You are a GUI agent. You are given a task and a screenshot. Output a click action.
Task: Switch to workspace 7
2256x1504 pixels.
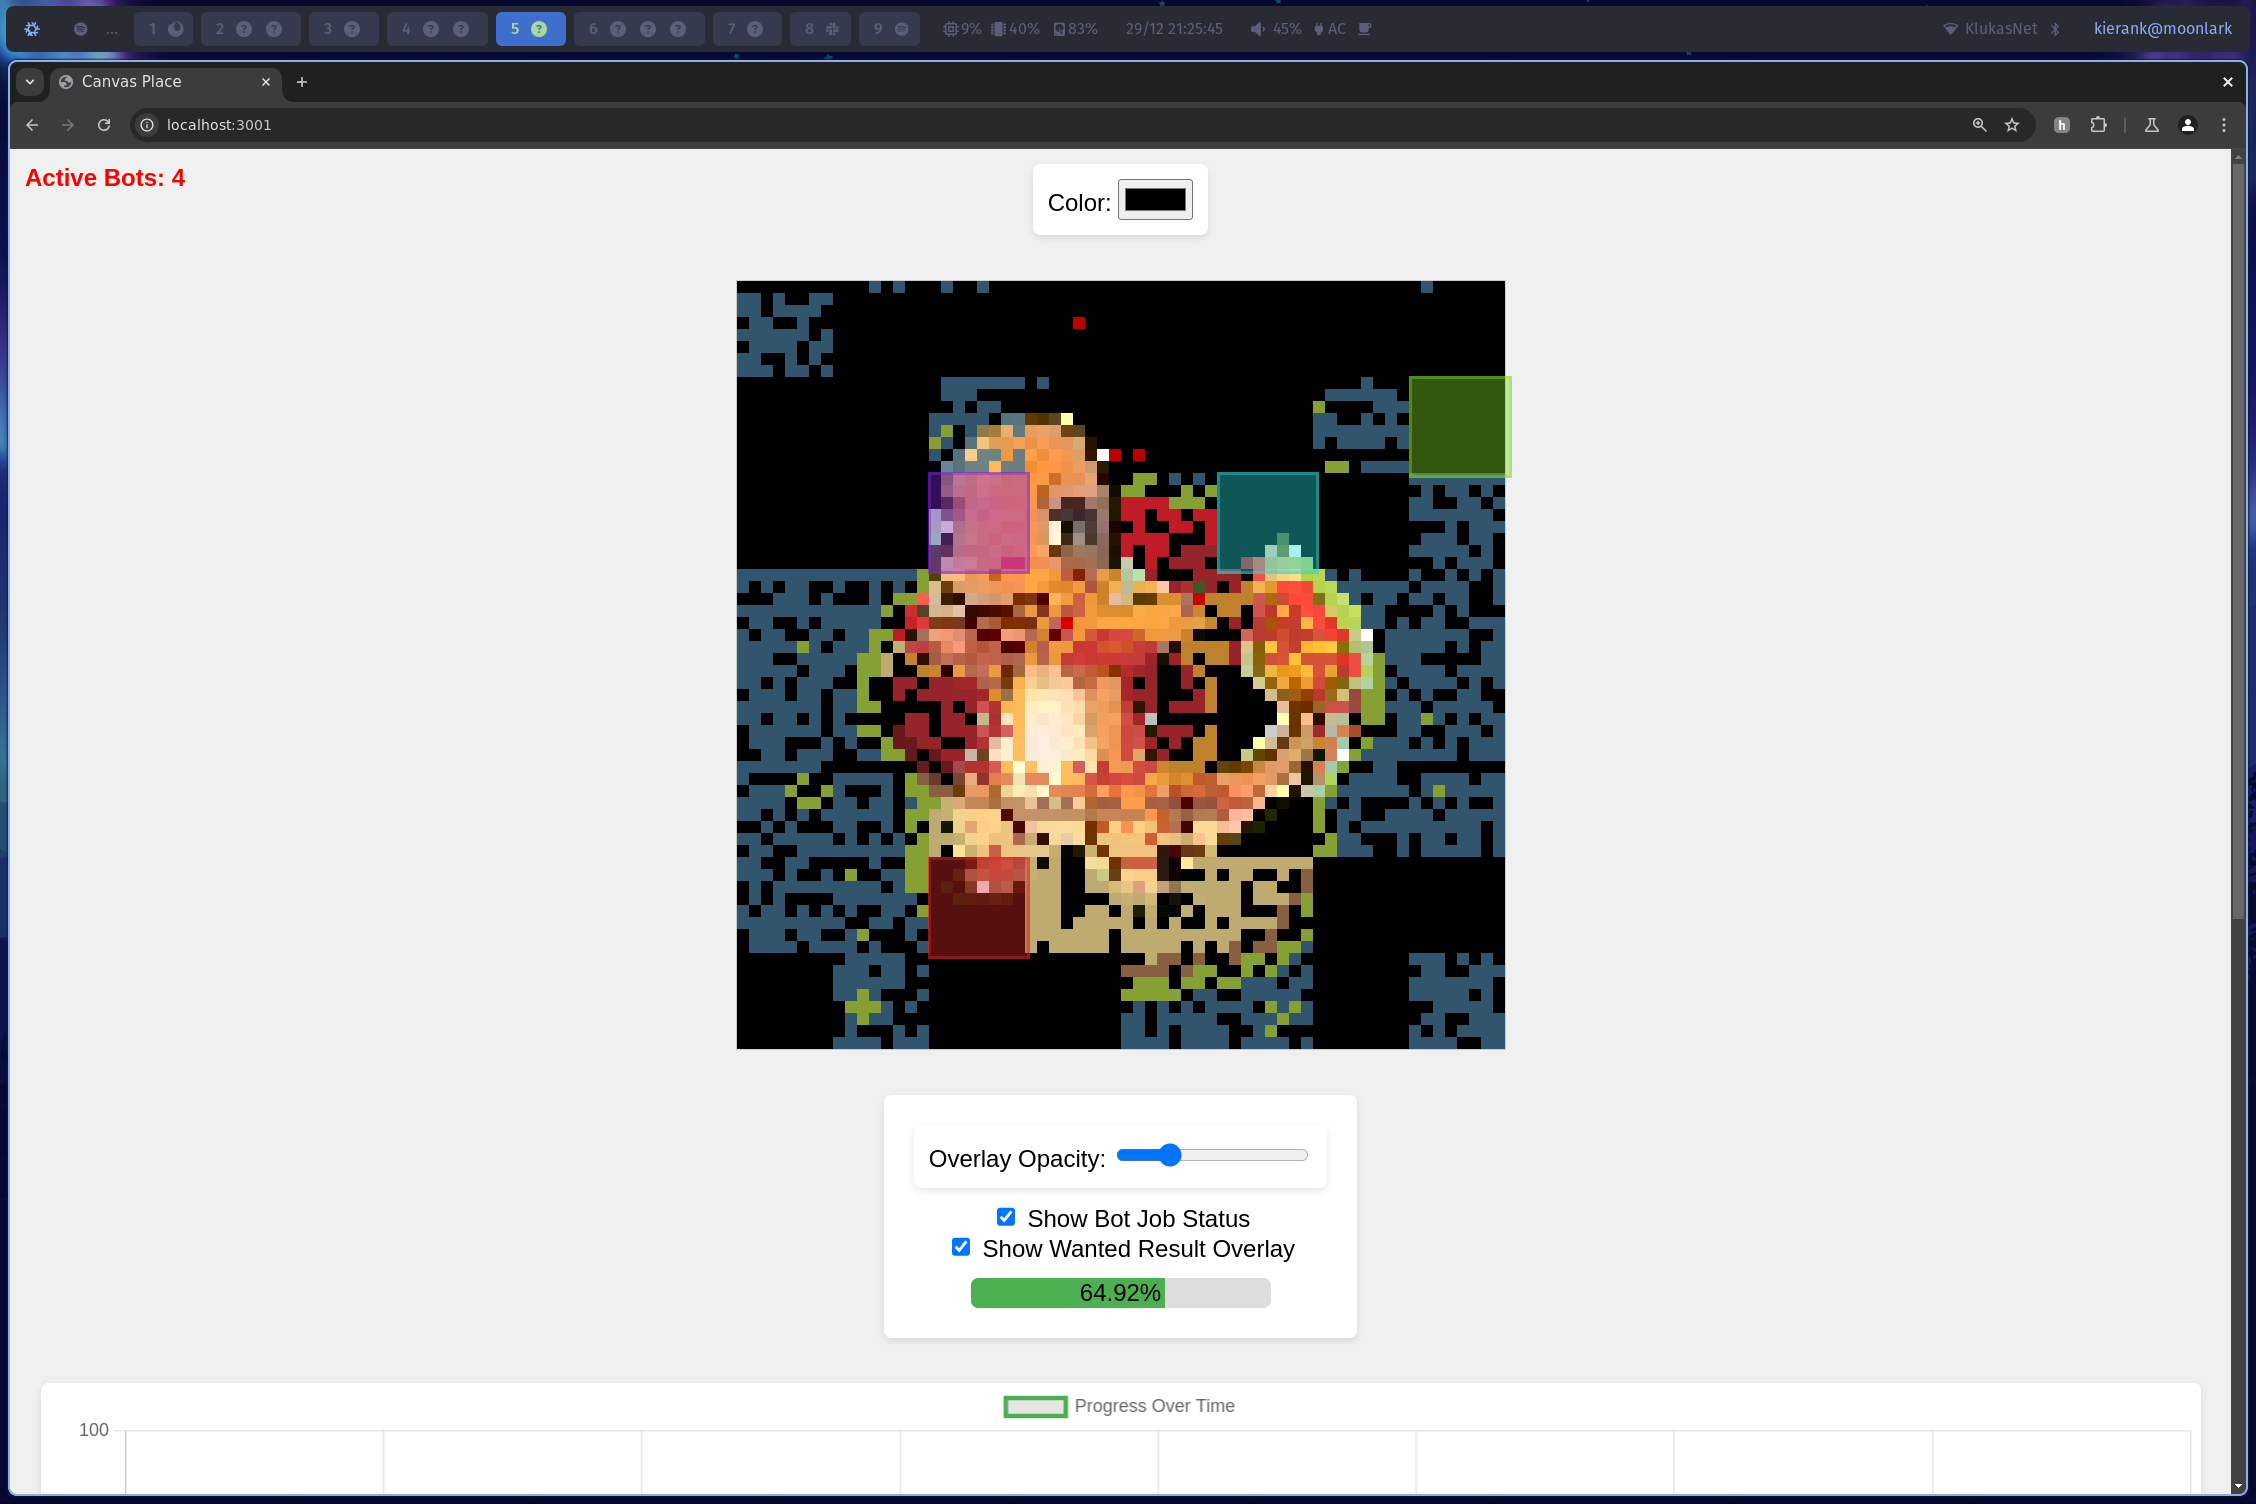pyautogui.click(x=747, y=29)
